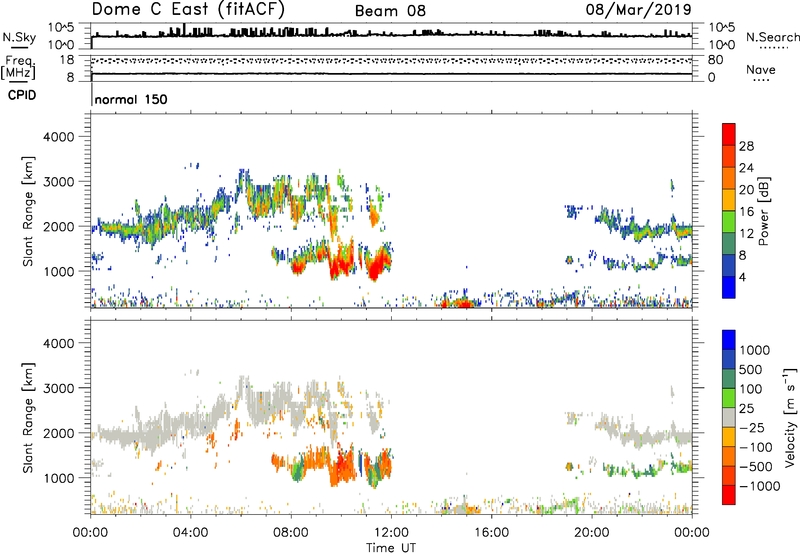Click the "08:00" time tick label
The height and width of the screenshot is (554, 800).
click(x=290, y=533)
